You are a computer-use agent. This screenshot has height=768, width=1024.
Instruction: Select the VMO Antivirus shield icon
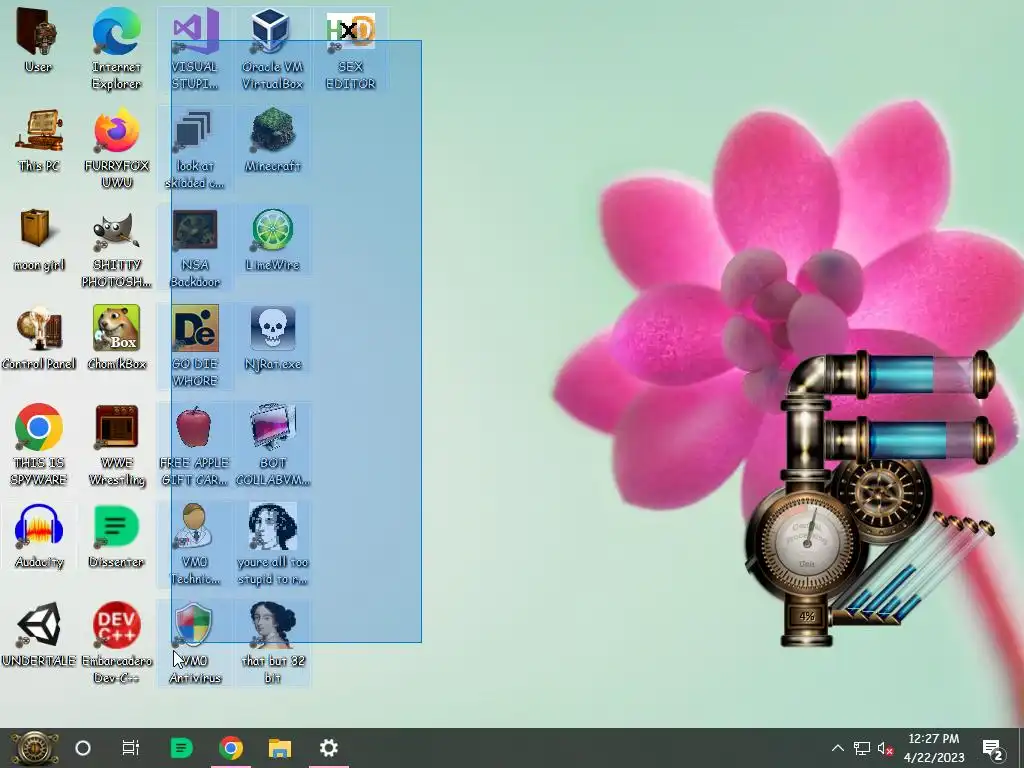(x=195, y=643)
